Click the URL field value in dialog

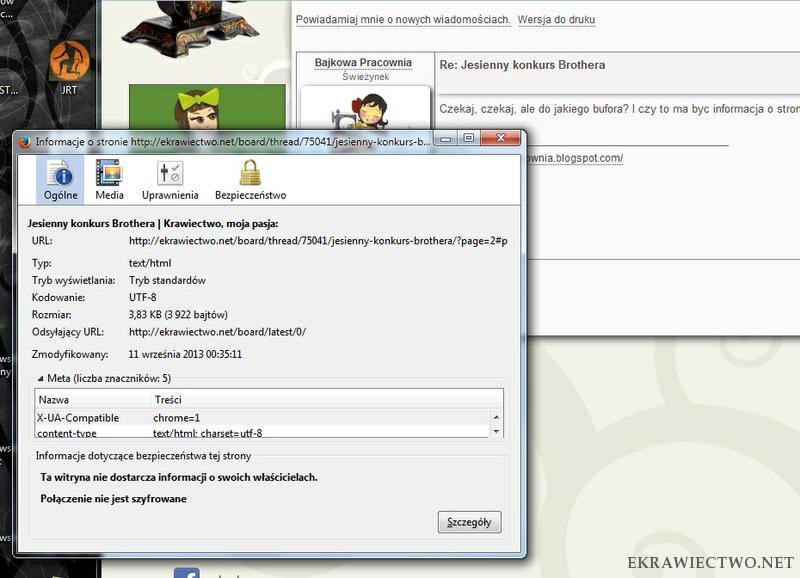click(318, 241)
